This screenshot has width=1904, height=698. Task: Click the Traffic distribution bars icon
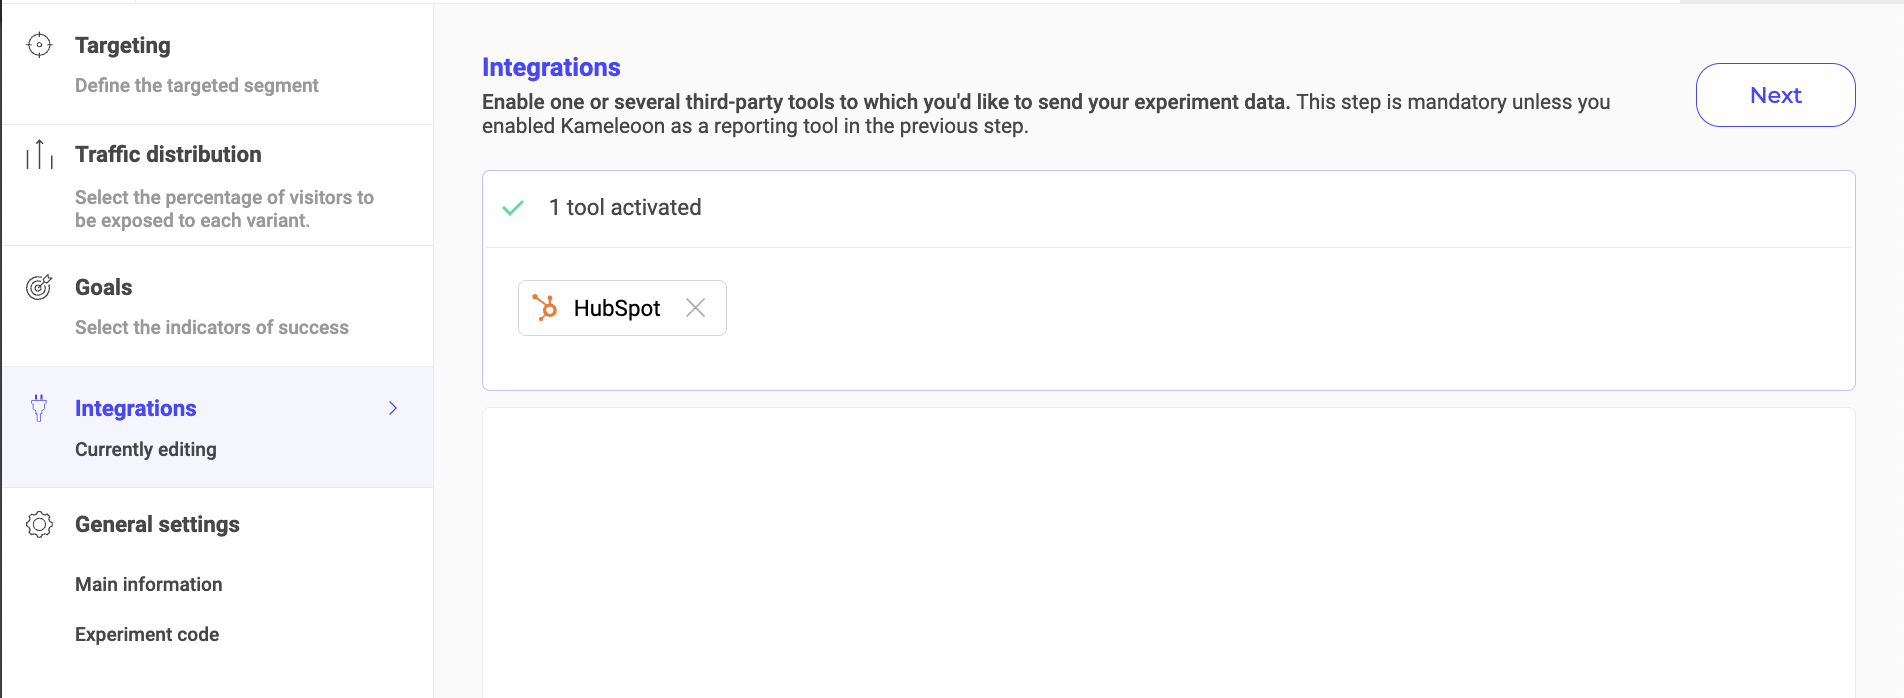[39, 155]
